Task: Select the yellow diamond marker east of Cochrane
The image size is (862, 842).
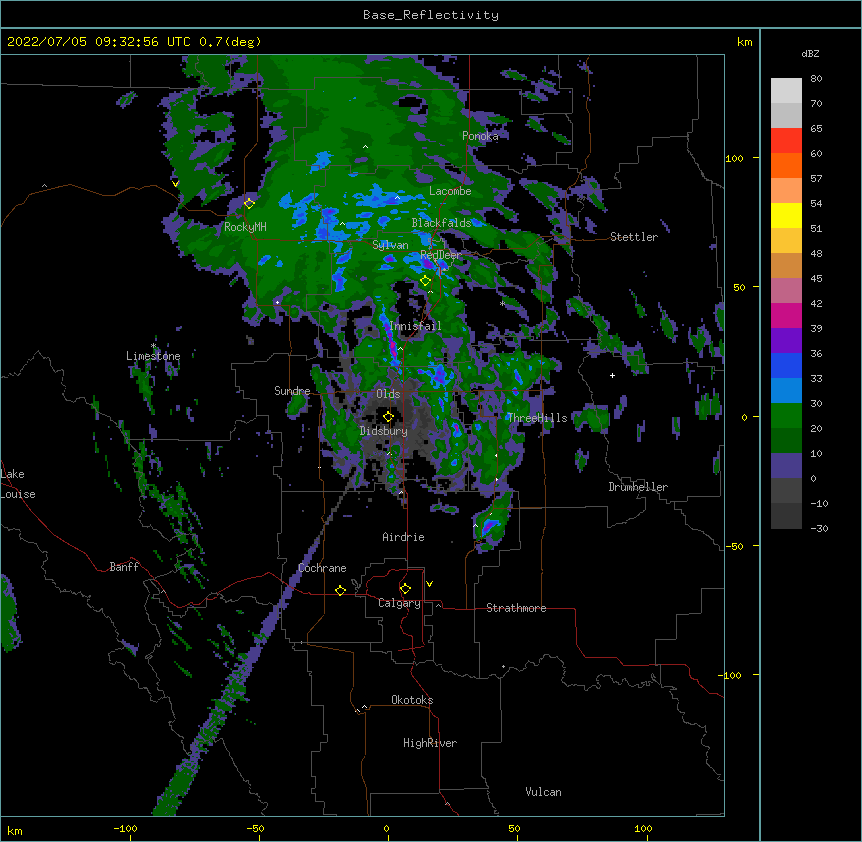Action: (340, 590)
